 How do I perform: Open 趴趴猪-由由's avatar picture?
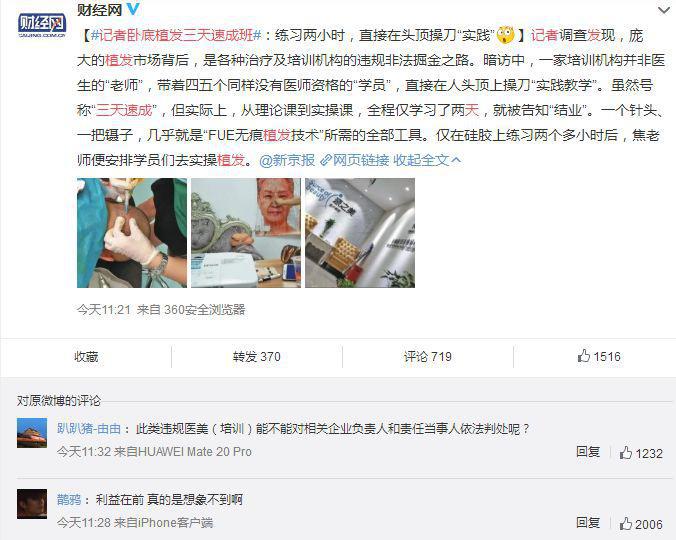click(32, 433)
